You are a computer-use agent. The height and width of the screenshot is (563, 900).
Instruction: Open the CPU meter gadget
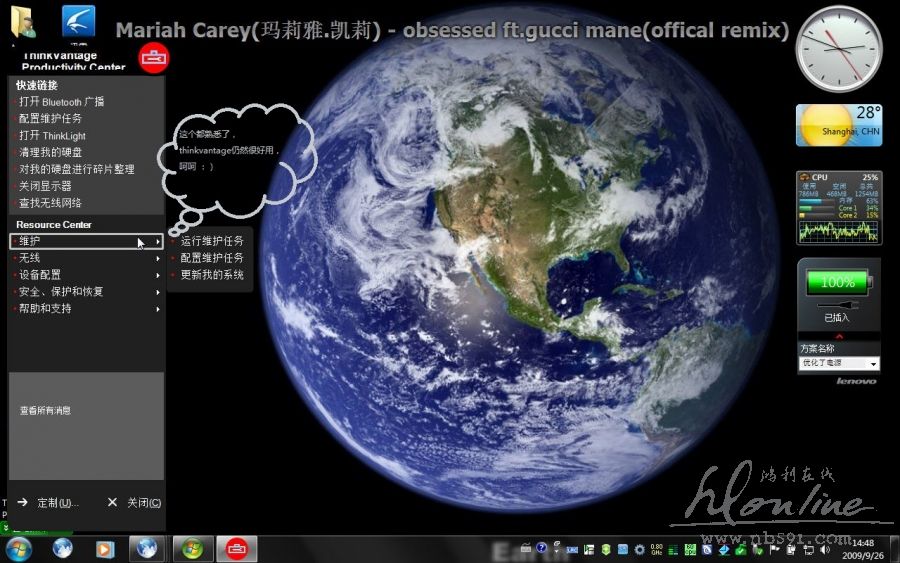(x=839, y=207)
